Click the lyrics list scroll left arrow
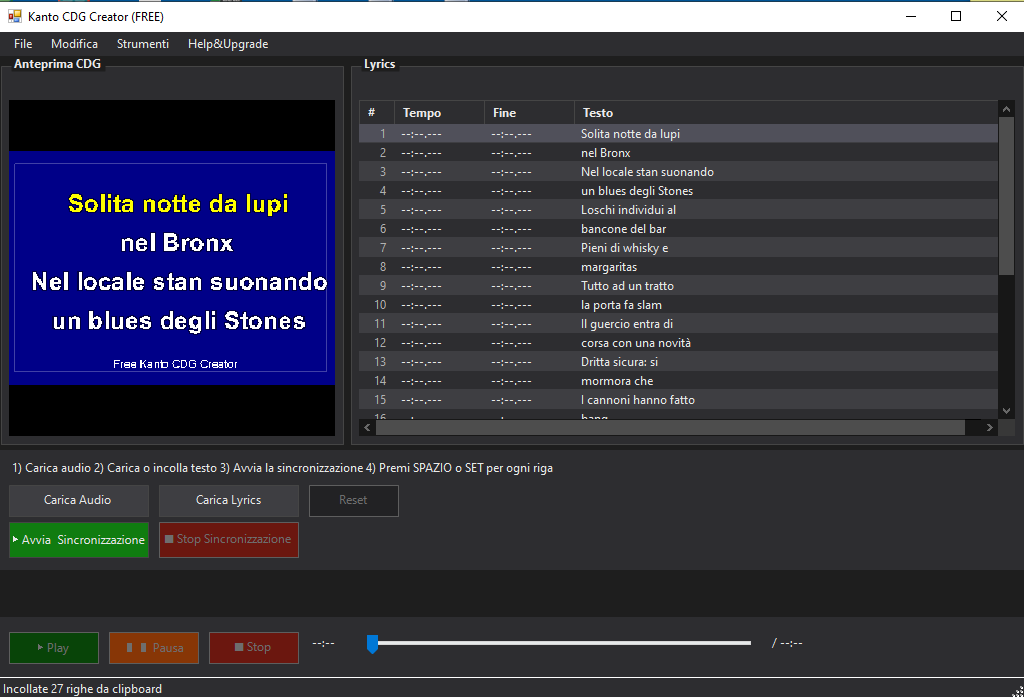 click(367, 427)
